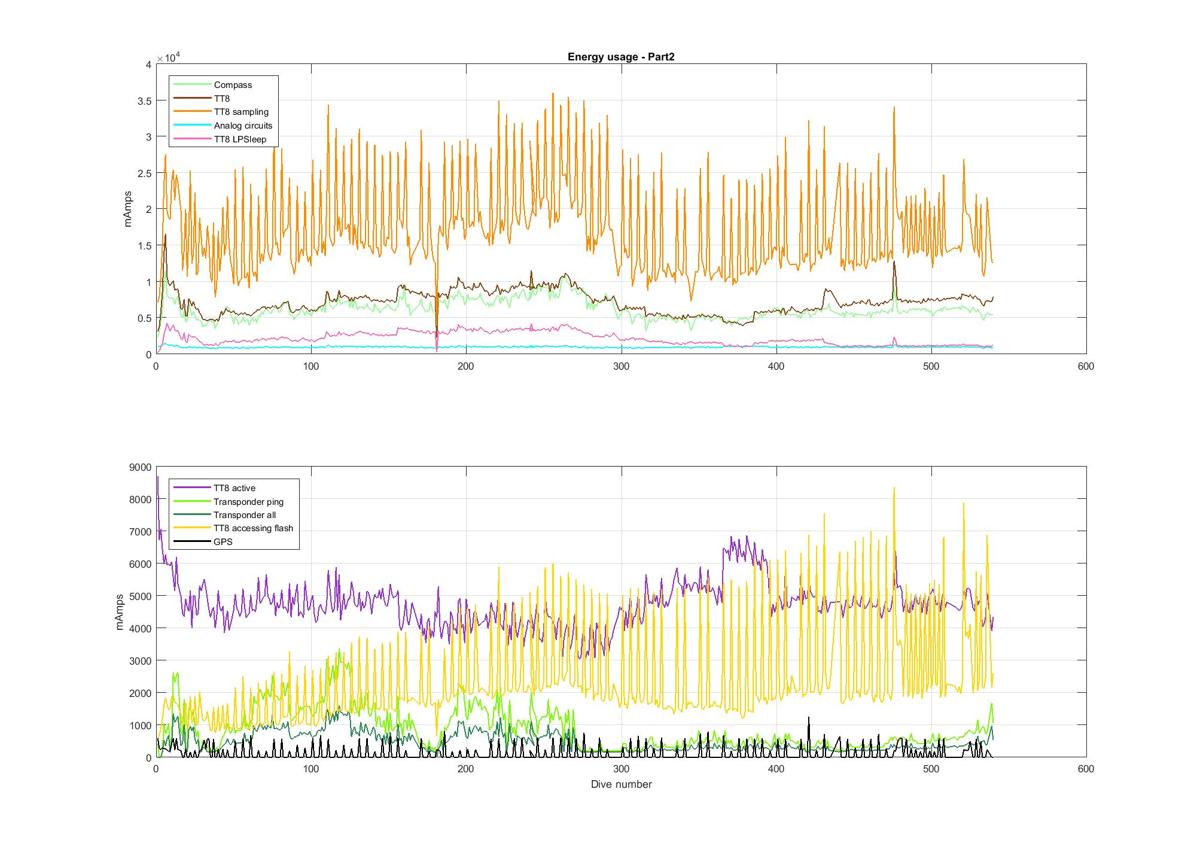Click the 7000 tick label on bottom plot
Viewport: 1200px width, 851px height.
pyautogui.click(x=138, y=532)
